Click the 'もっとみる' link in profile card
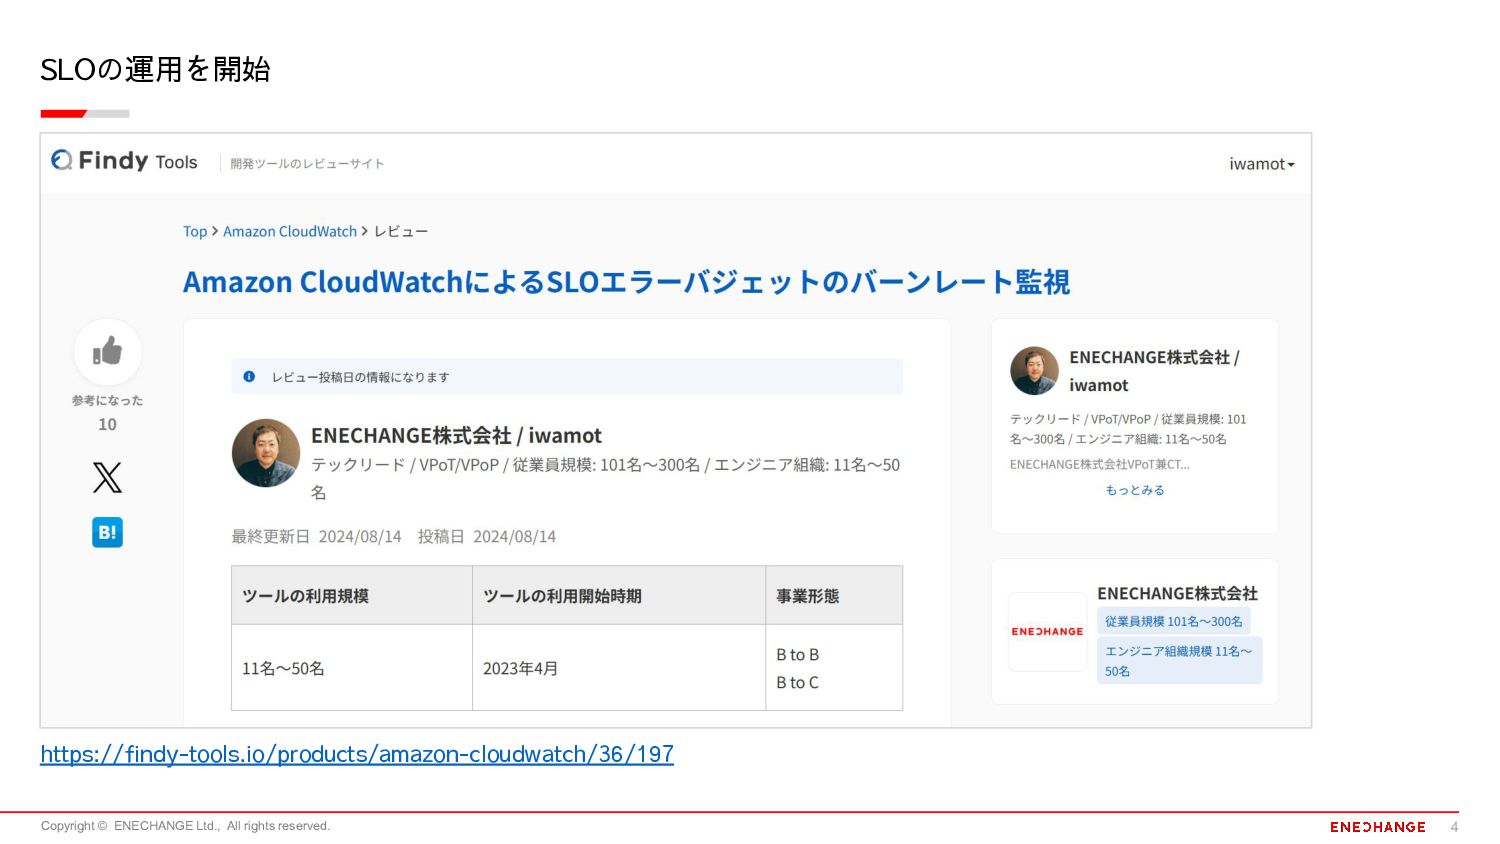Image resolution: width=1500 pixels, height=844 pixels. (1135, 490)
